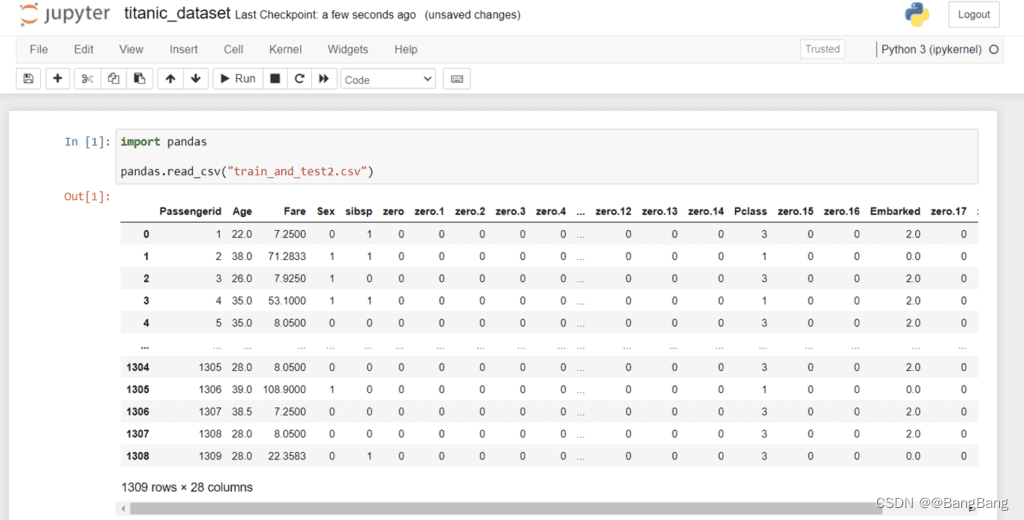
Task: Click the (unsaved changes) status text
Action: click(472, 15)
